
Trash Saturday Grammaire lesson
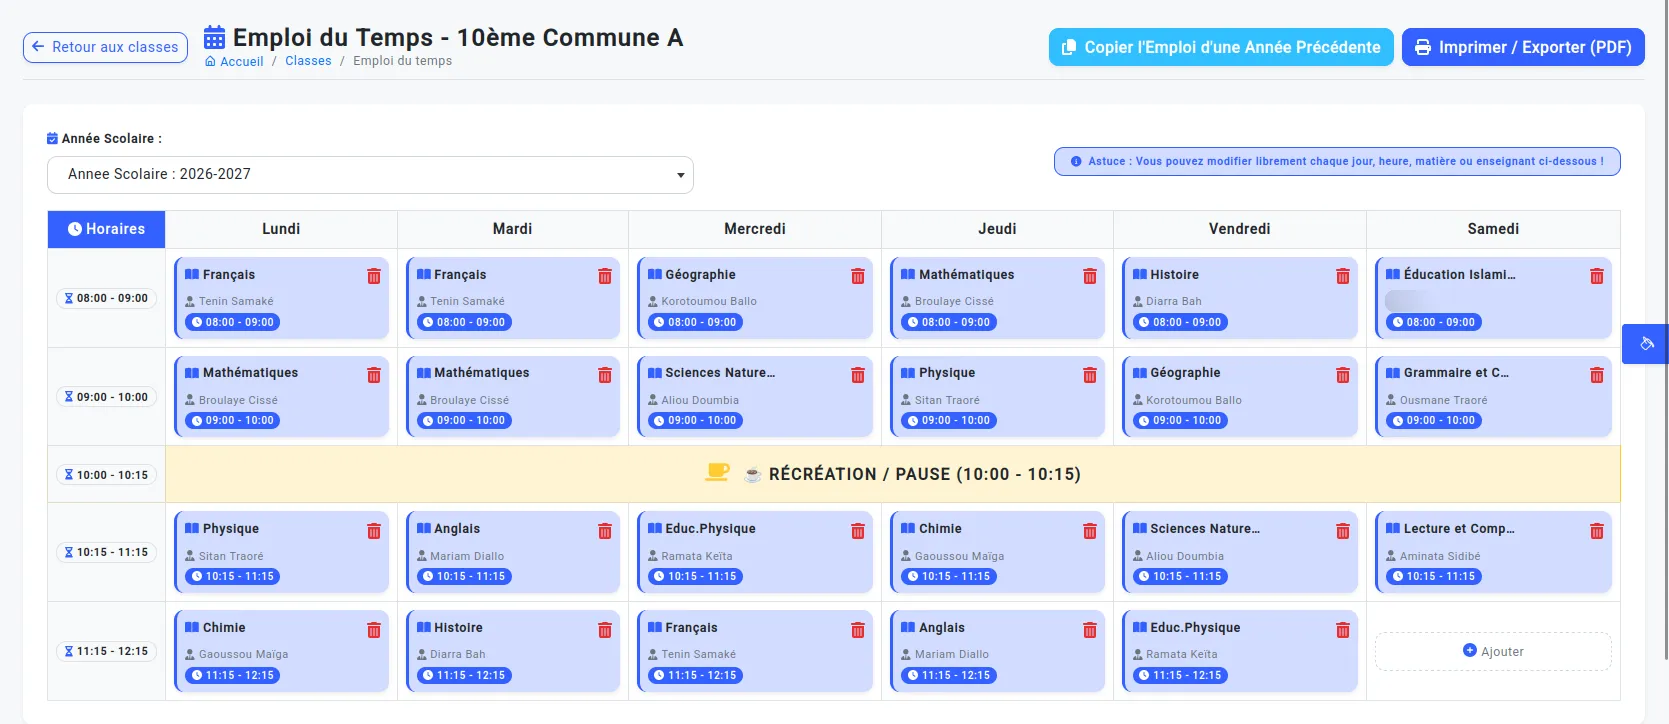coord(1597,375)
